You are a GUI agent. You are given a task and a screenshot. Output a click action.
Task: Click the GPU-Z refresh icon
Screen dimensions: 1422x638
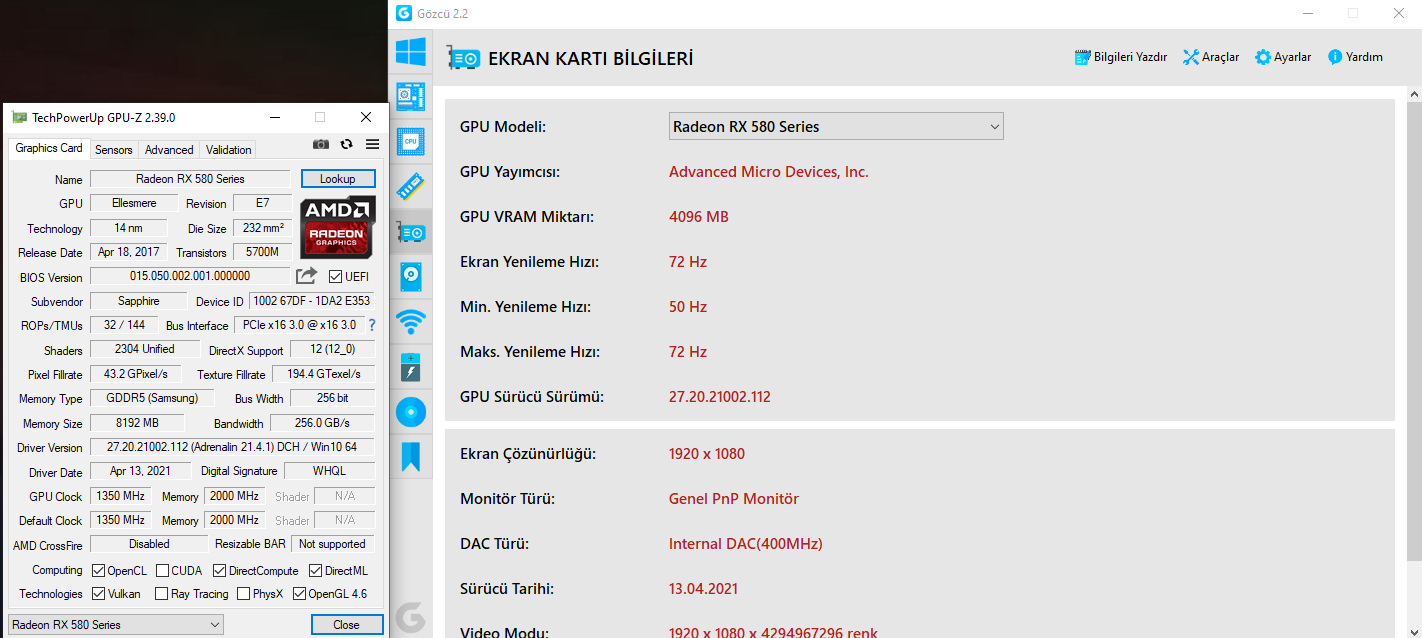pyautogui.click(x=347, y=145)
